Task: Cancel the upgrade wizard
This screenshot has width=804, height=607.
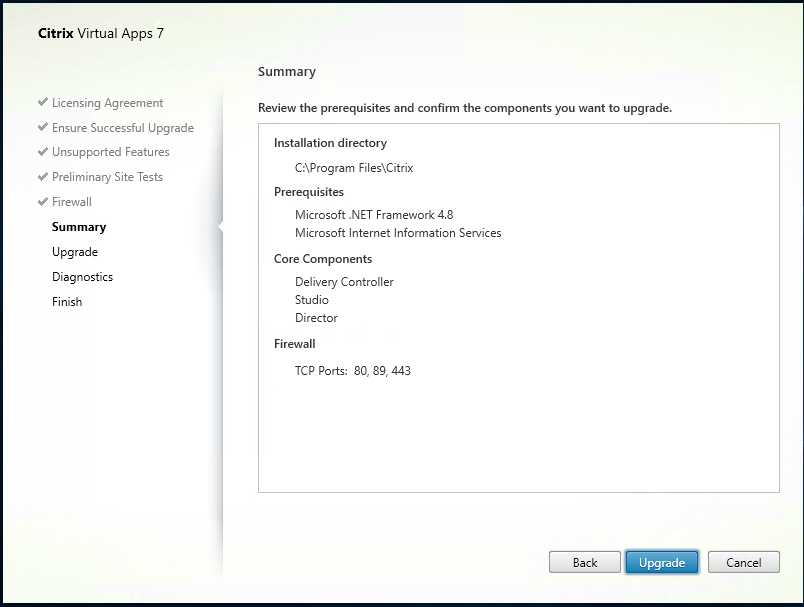Action: coord(743,562)
